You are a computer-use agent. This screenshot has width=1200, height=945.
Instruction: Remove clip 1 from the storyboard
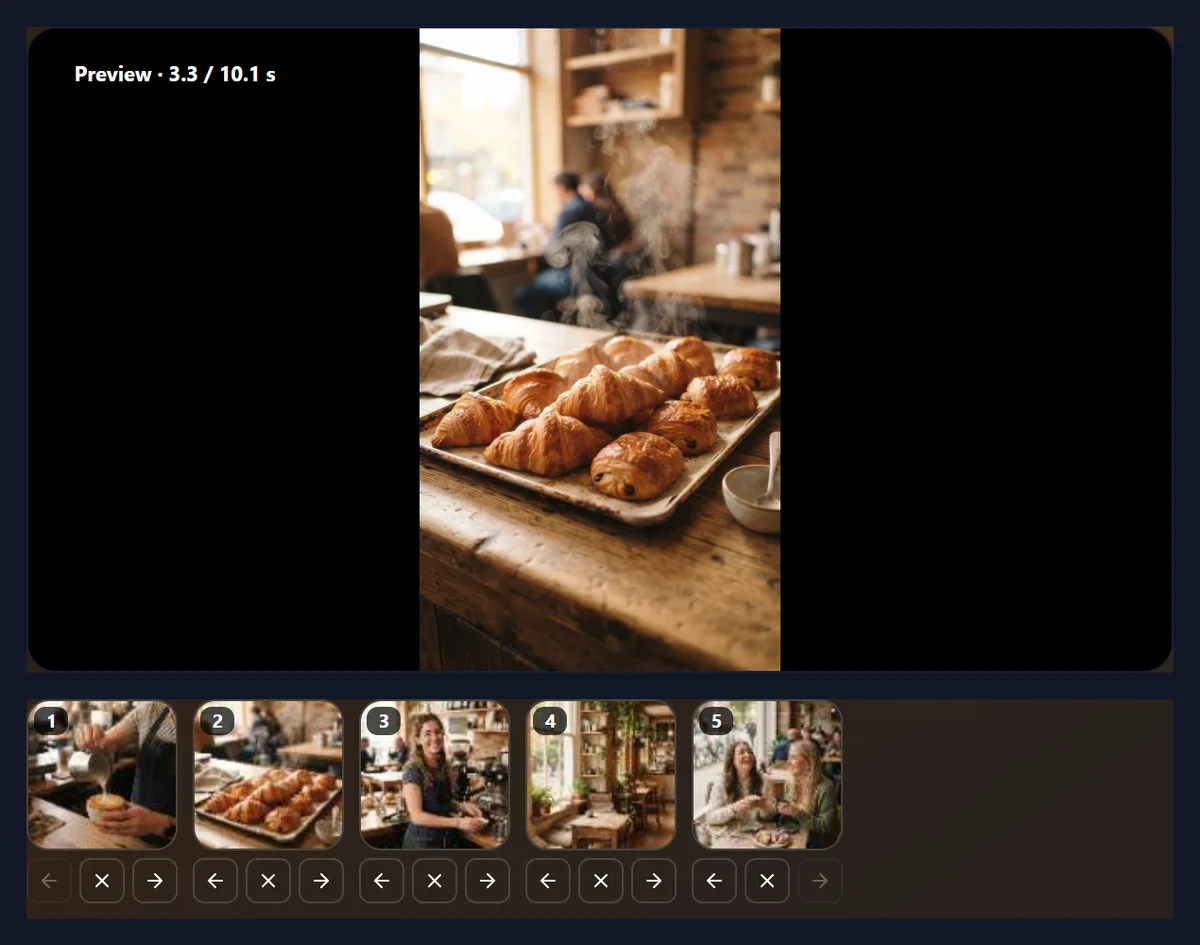tap(102, 881)
